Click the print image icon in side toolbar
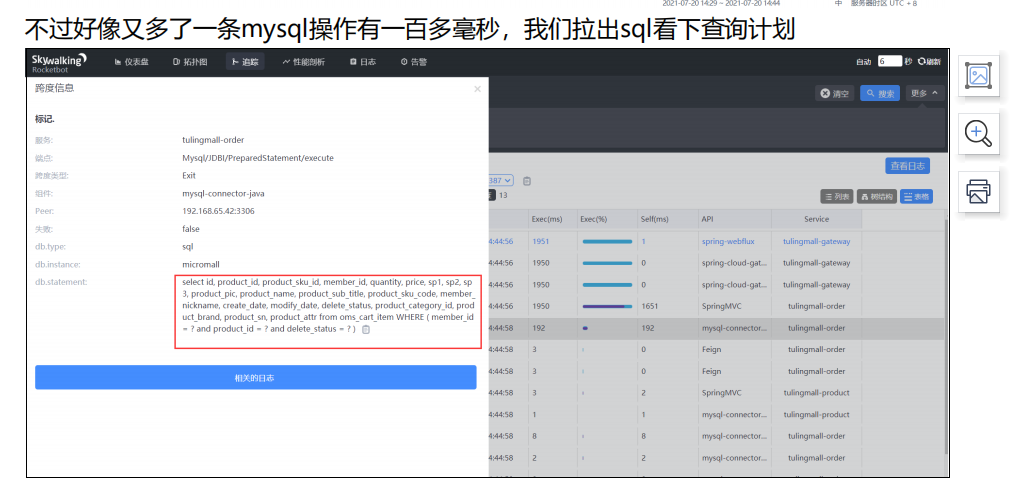1033x489 pixels. pos(978,192)
